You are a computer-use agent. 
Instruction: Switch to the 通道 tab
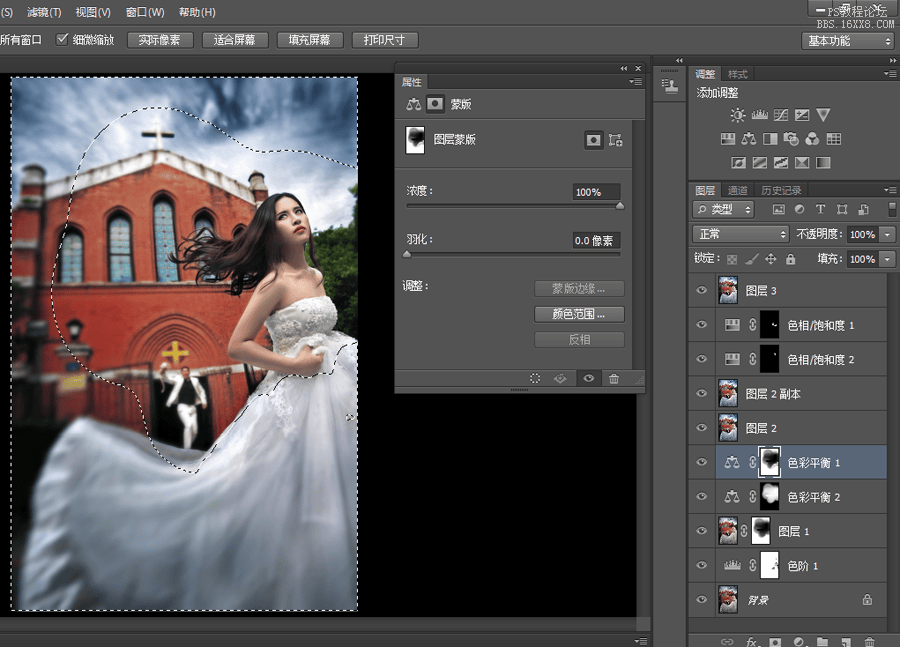click(x=738, y=190)
